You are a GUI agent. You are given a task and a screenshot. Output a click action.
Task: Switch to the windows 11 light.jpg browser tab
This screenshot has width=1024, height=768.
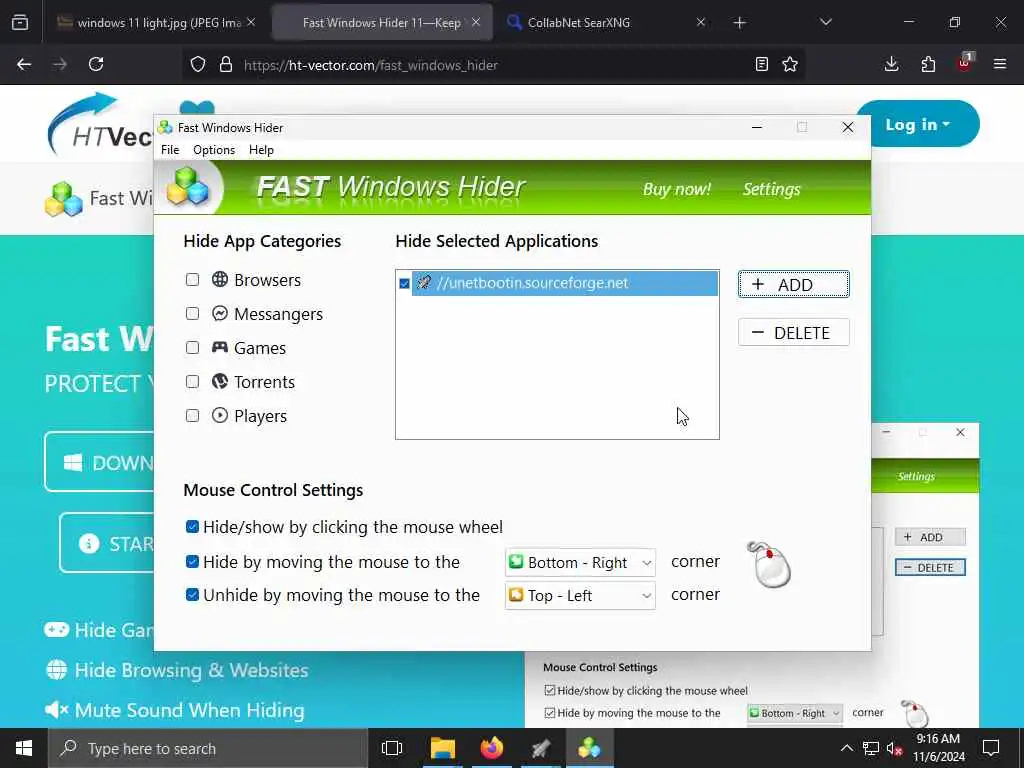[157, 22]
